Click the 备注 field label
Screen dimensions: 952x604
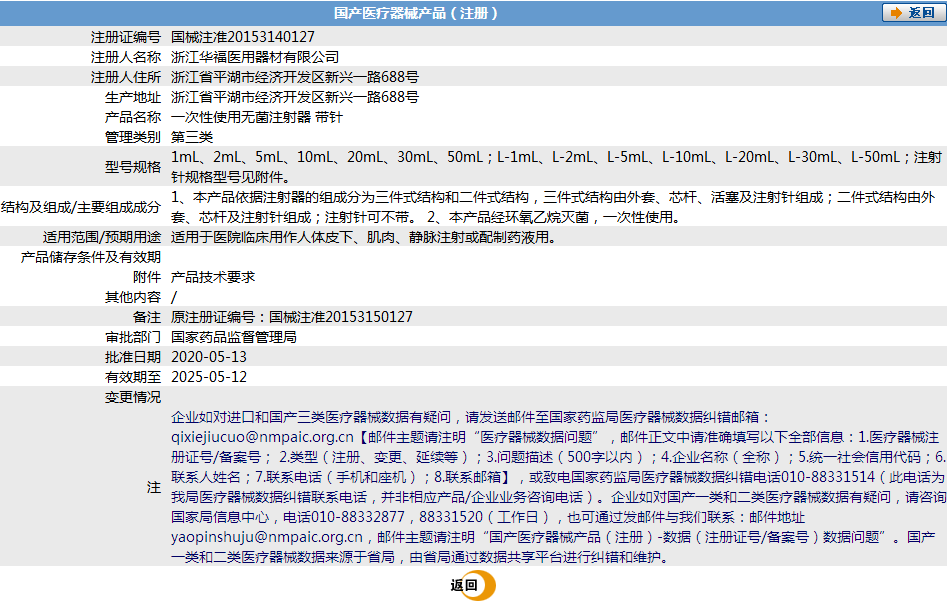click(x=147, y=317)
